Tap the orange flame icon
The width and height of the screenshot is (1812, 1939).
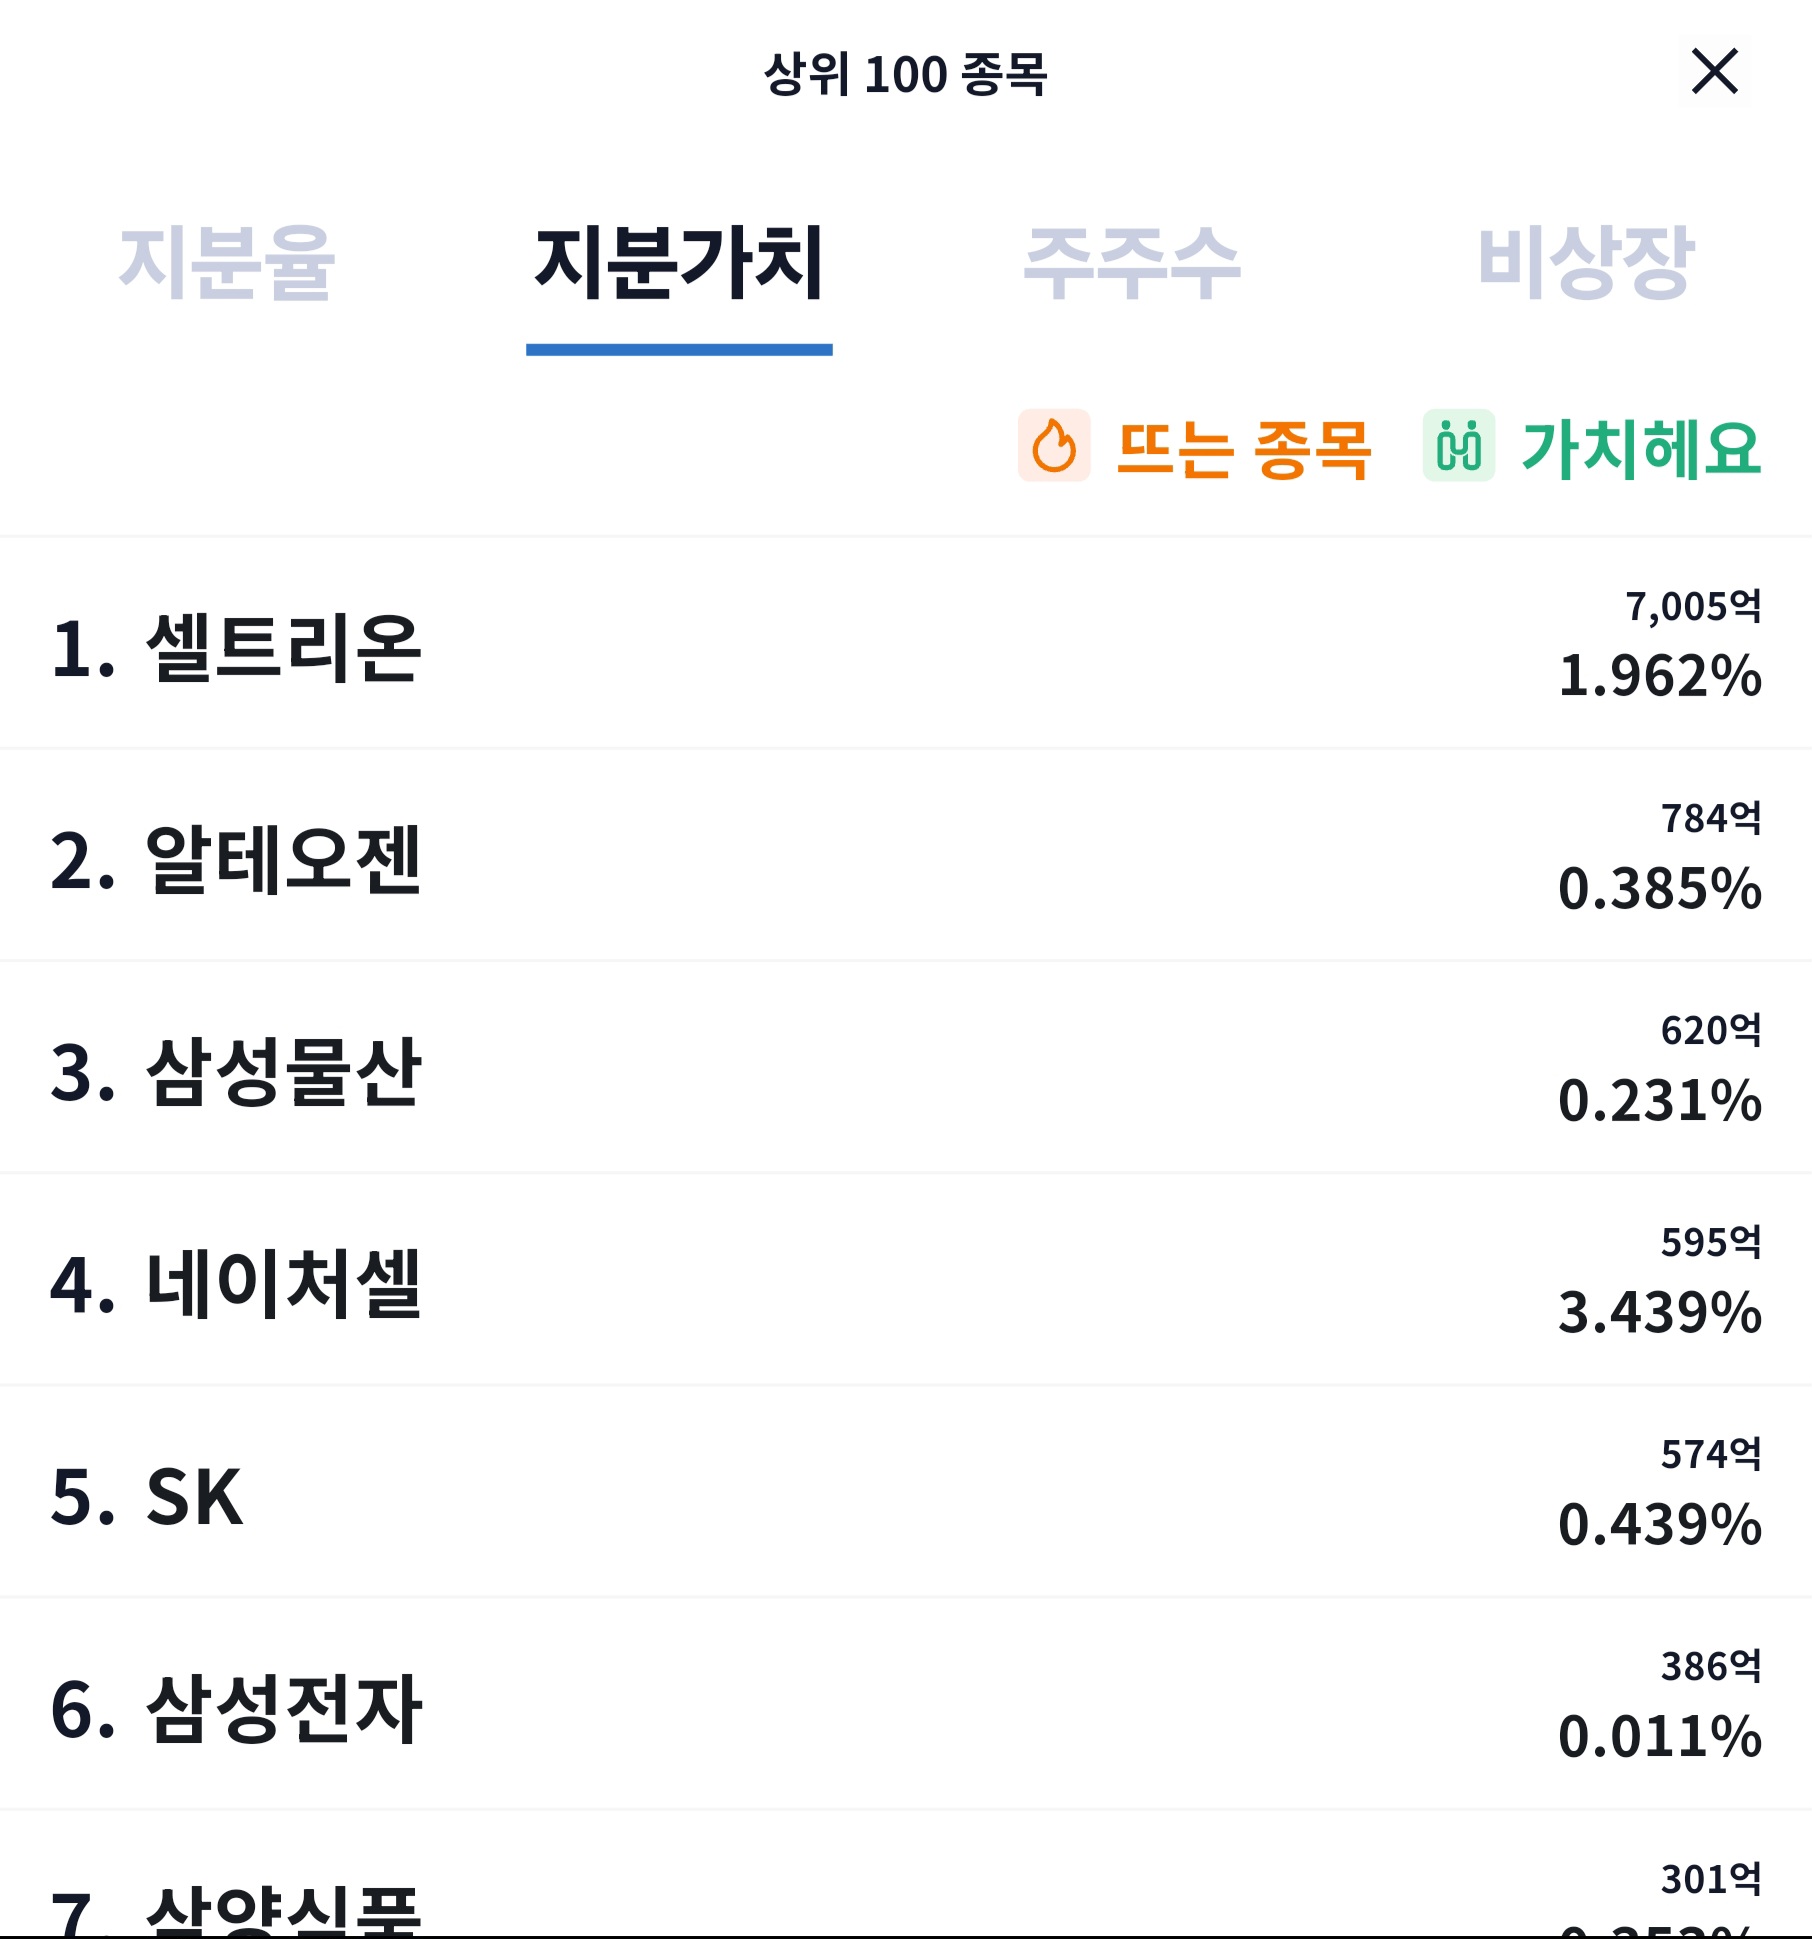1054,445
